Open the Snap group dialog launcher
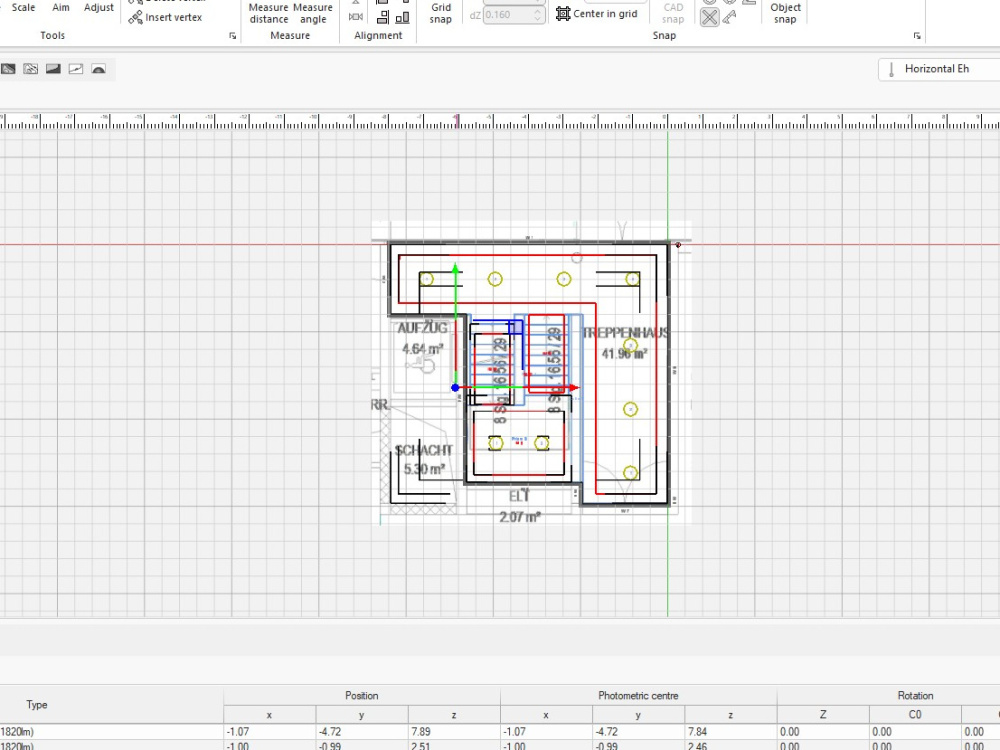1000x750 pixels. tap(916, 36)
